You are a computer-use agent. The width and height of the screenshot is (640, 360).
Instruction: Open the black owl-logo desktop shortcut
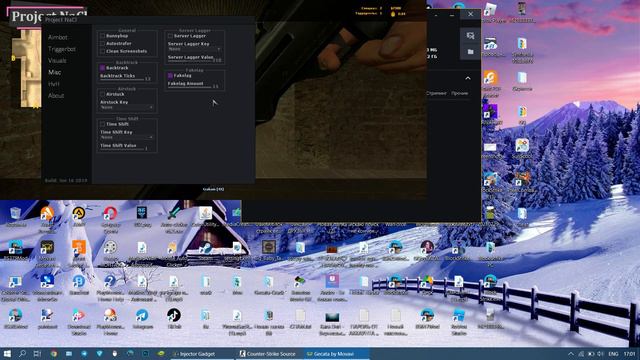tap(47, 247)
